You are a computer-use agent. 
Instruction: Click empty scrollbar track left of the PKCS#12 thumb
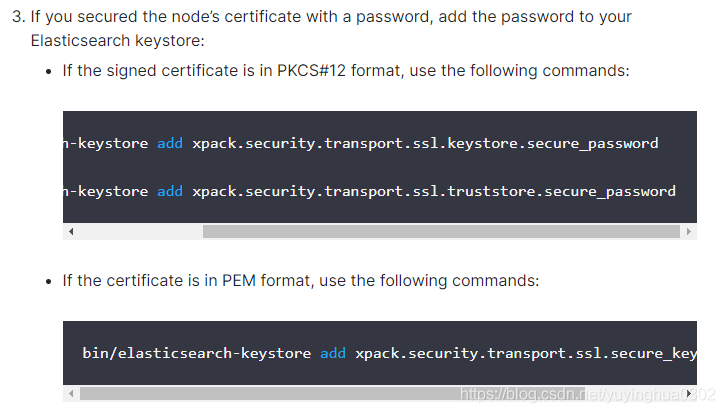140,231
